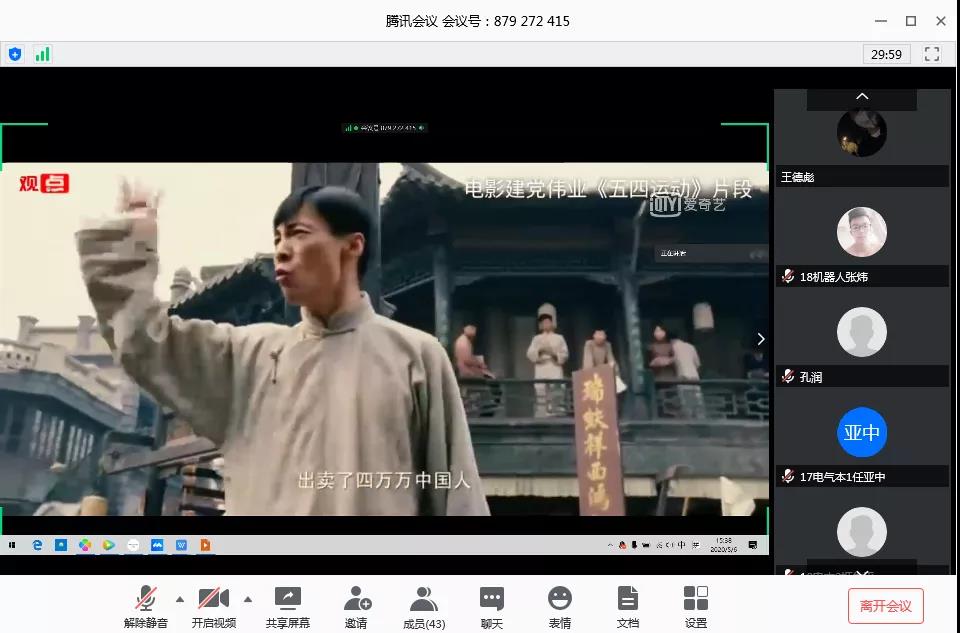Click the colorful pinwheel icon in shared taskbar
Image resolution: width=960 pixels, height=633 pixels.
85,545
